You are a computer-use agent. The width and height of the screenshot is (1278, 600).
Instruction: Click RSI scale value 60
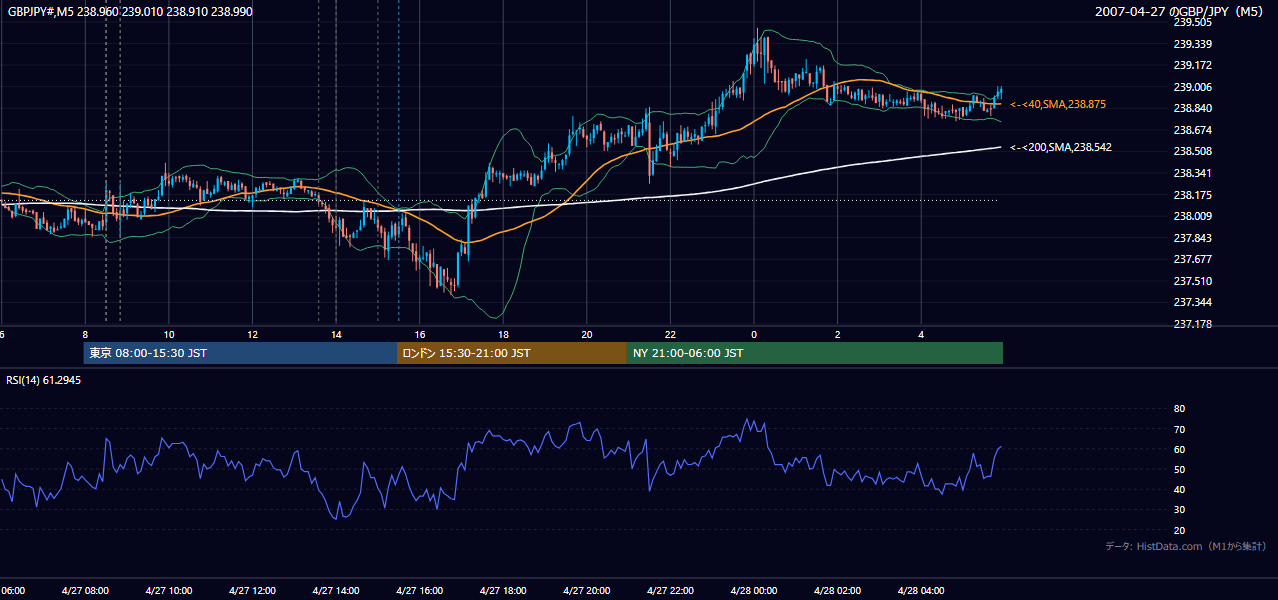tap(1179, 449)
